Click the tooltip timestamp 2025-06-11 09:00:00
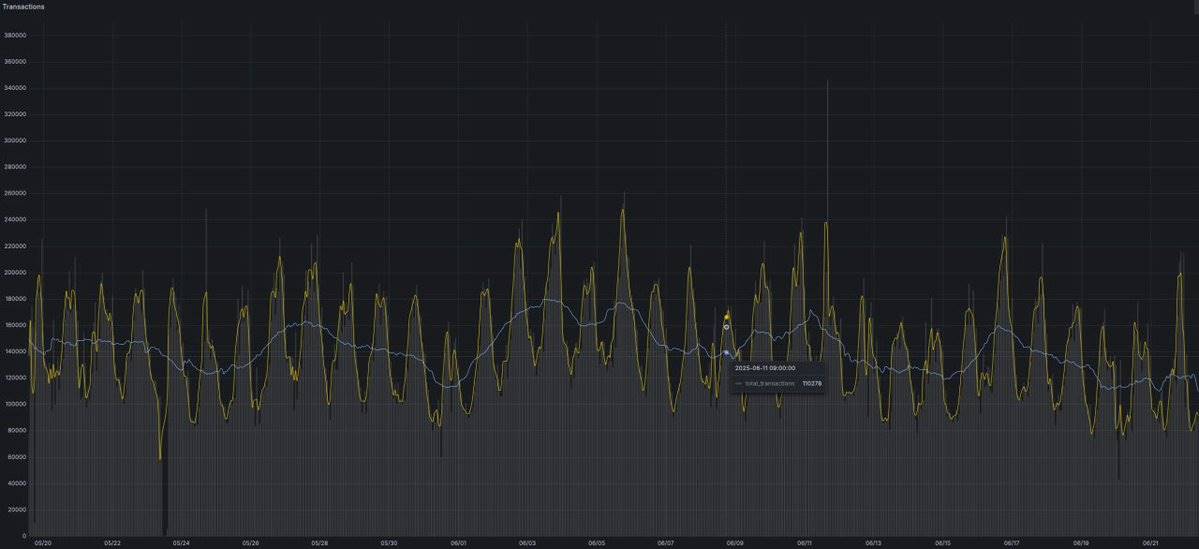1199x549 pixels. tap(764, 368)
